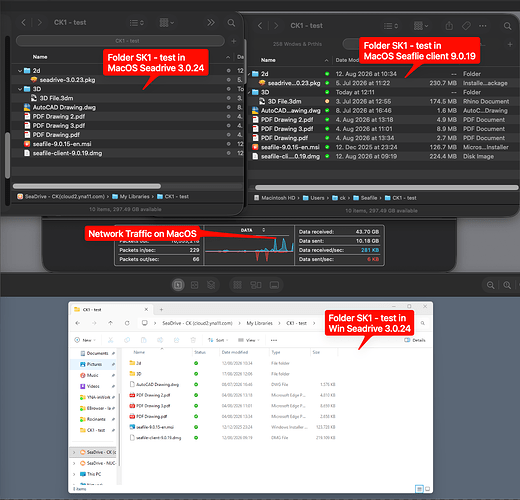The width and height of the screenshot is (520, 500).
Task: Click the up-arrow navigation icon in Explorer
Action: [110, 323]
